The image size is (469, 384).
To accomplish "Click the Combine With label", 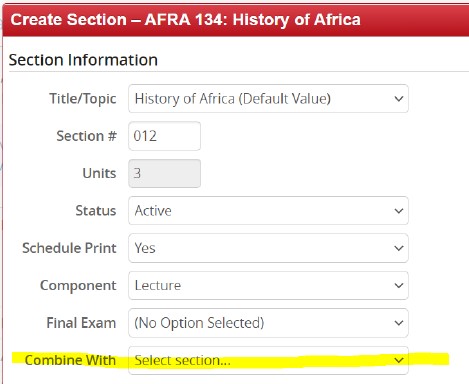I will coord(70,360).
